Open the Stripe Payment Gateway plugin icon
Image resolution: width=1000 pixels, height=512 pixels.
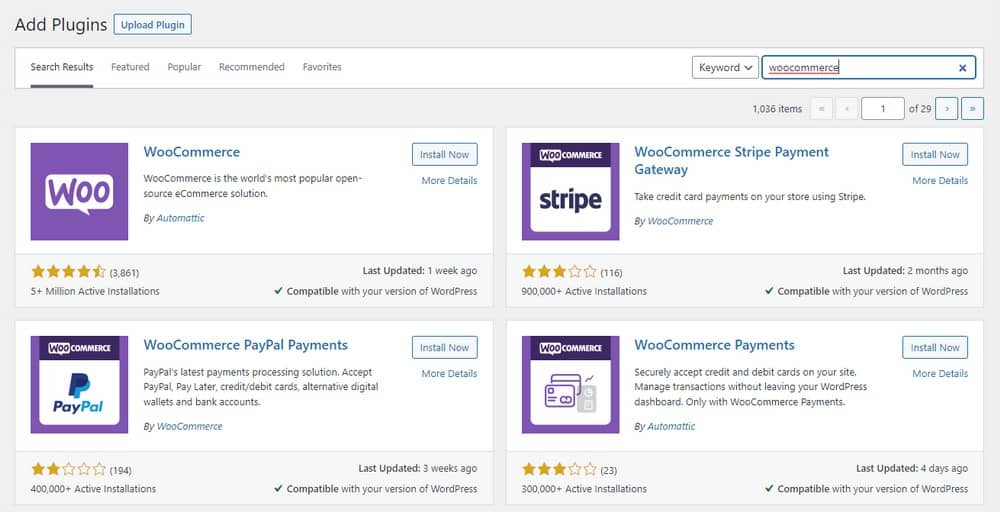[570, 191]
